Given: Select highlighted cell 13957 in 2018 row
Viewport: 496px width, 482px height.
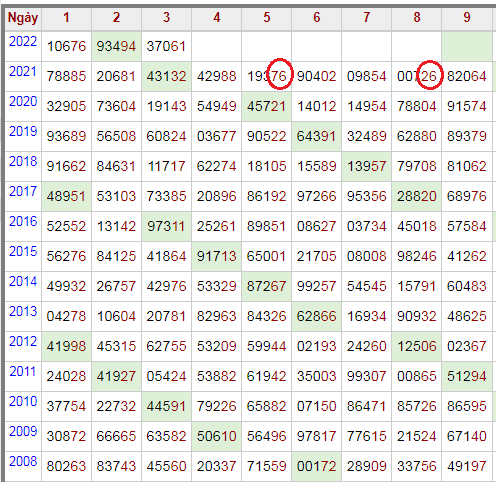Looking at the screenshot, I should 366,166.
